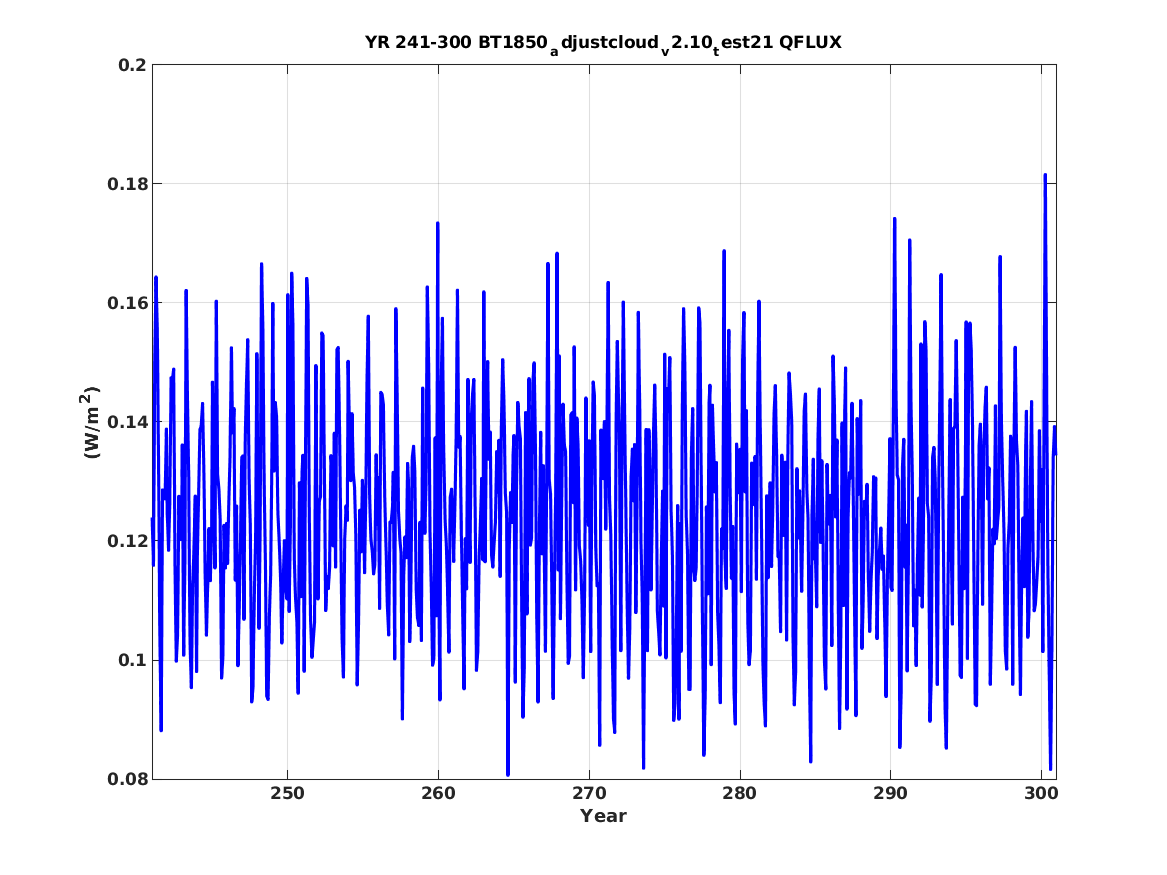The height and width of the screenshot is (875, 1167).
Task: Click the y-axis tick label '0.18'
Action: (127, 185)
